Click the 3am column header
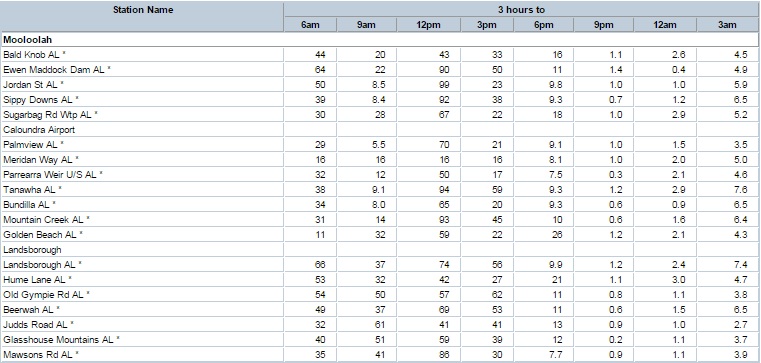The height and width of the screenshot is (363, 761). [727, 25]
